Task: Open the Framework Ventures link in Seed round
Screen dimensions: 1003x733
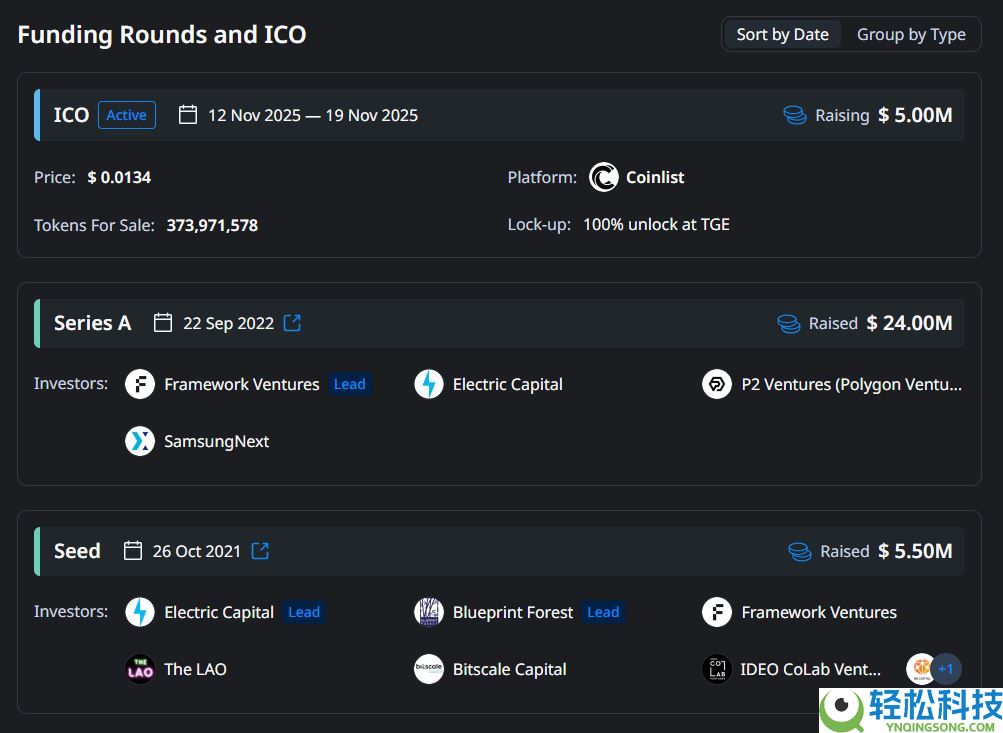Action: click(x=819, y=612)
